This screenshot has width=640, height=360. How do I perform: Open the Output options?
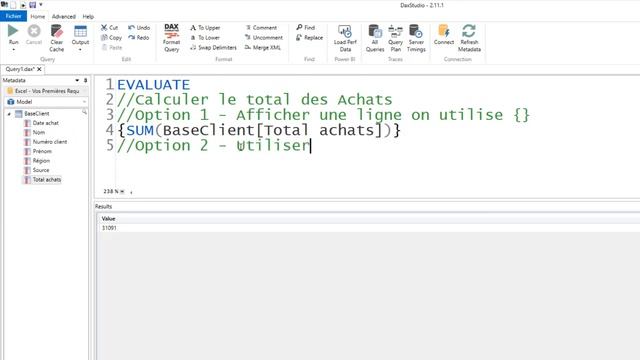[80, 34]
